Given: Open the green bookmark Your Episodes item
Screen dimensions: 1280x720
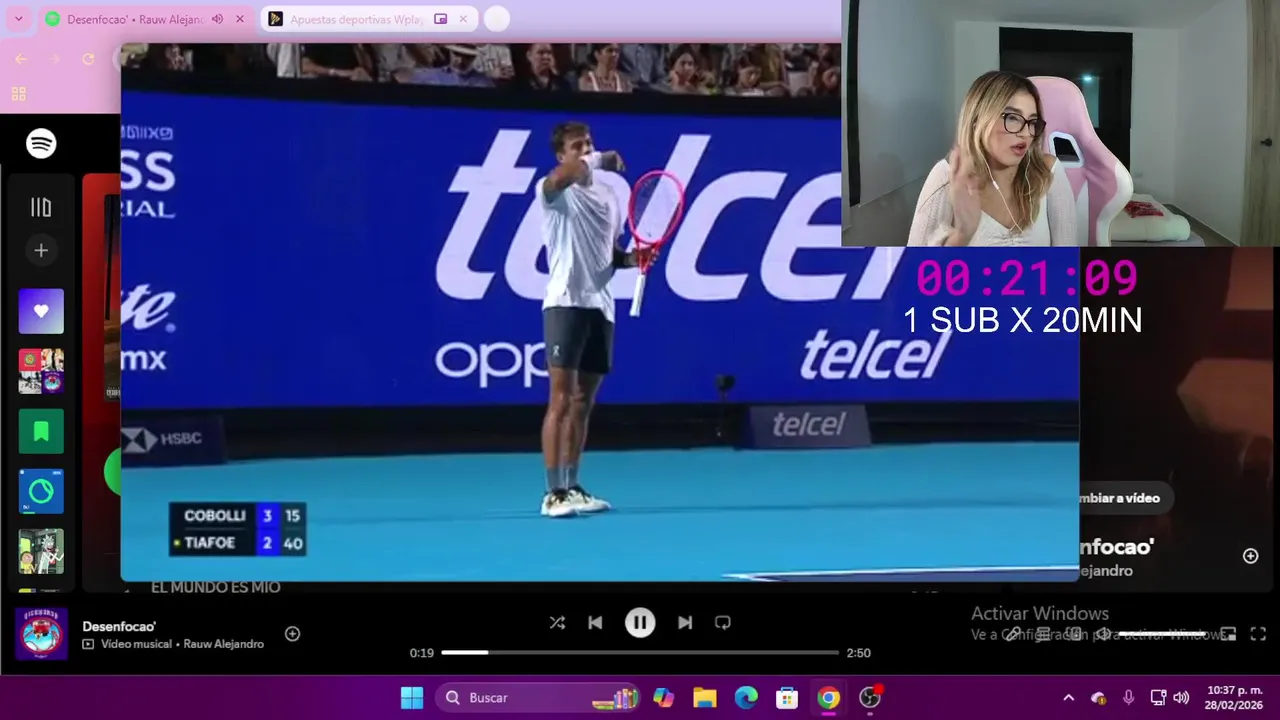Looking at the screenshot, I should point(41,431).
